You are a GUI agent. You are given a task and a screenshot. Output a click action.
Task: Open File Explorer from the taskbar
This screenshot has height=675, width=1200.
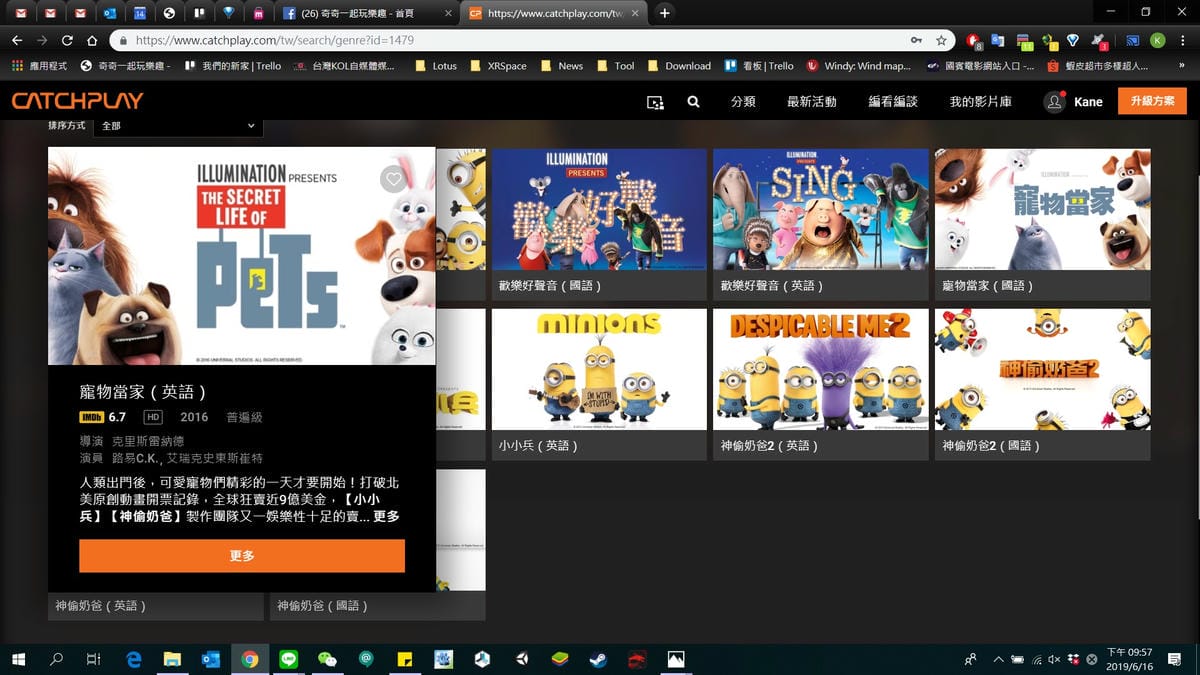click(x=172, y=660)
